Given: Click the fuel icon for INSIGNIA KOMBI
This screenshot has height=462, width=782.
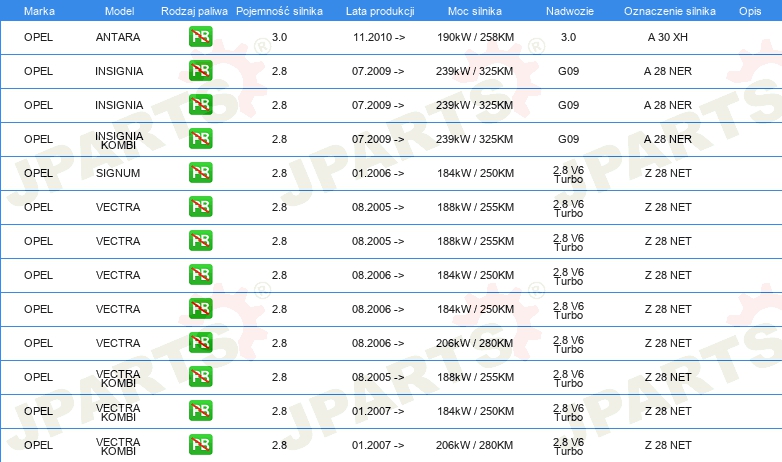Looking at the screenshot, I should [x=200, y=139].
